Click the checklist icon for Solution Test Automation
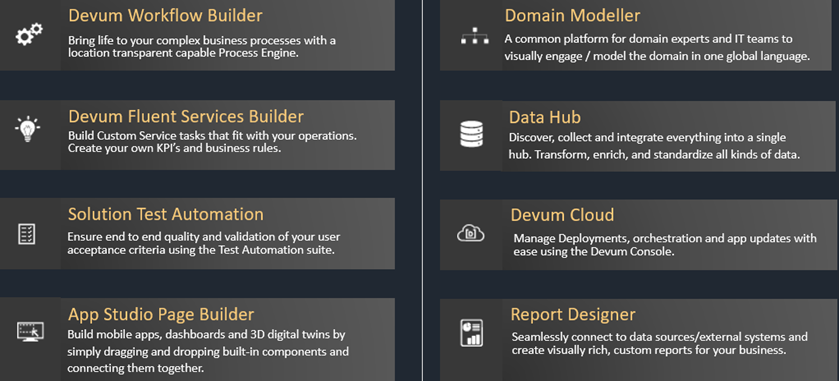Screen dimensions: 839x381 (27, 234)
